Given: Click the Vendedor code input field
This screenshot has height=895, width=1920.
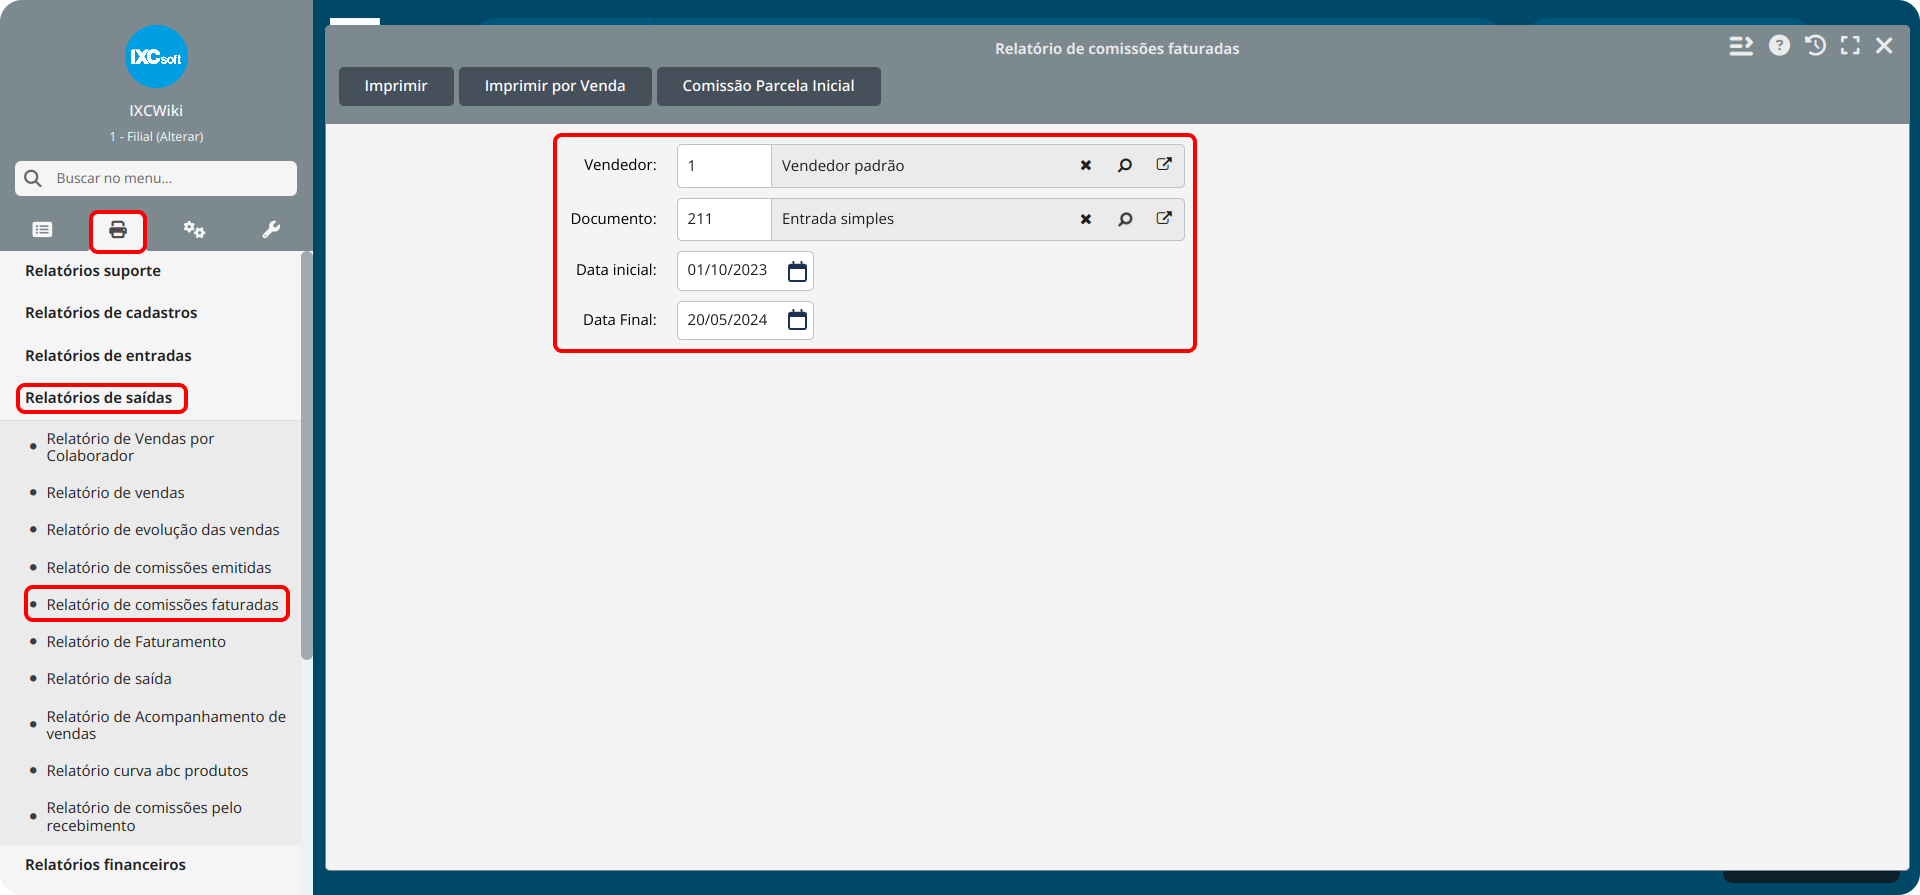Looking at the screenshot, I should pyautogui.click(x=724, y=166).
